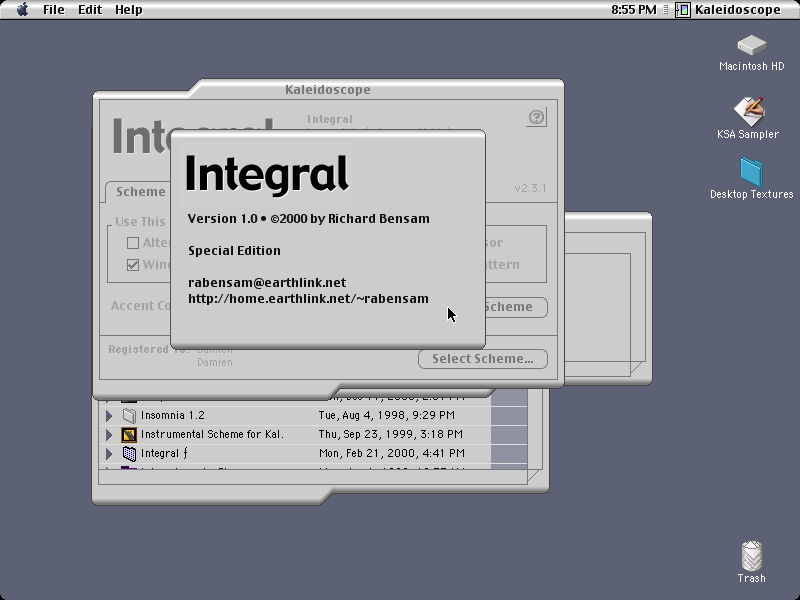Screen dimensions: 800x600
Task: Click the 8:55 PM menu bar clock
Action: click(x=634, y=10)
